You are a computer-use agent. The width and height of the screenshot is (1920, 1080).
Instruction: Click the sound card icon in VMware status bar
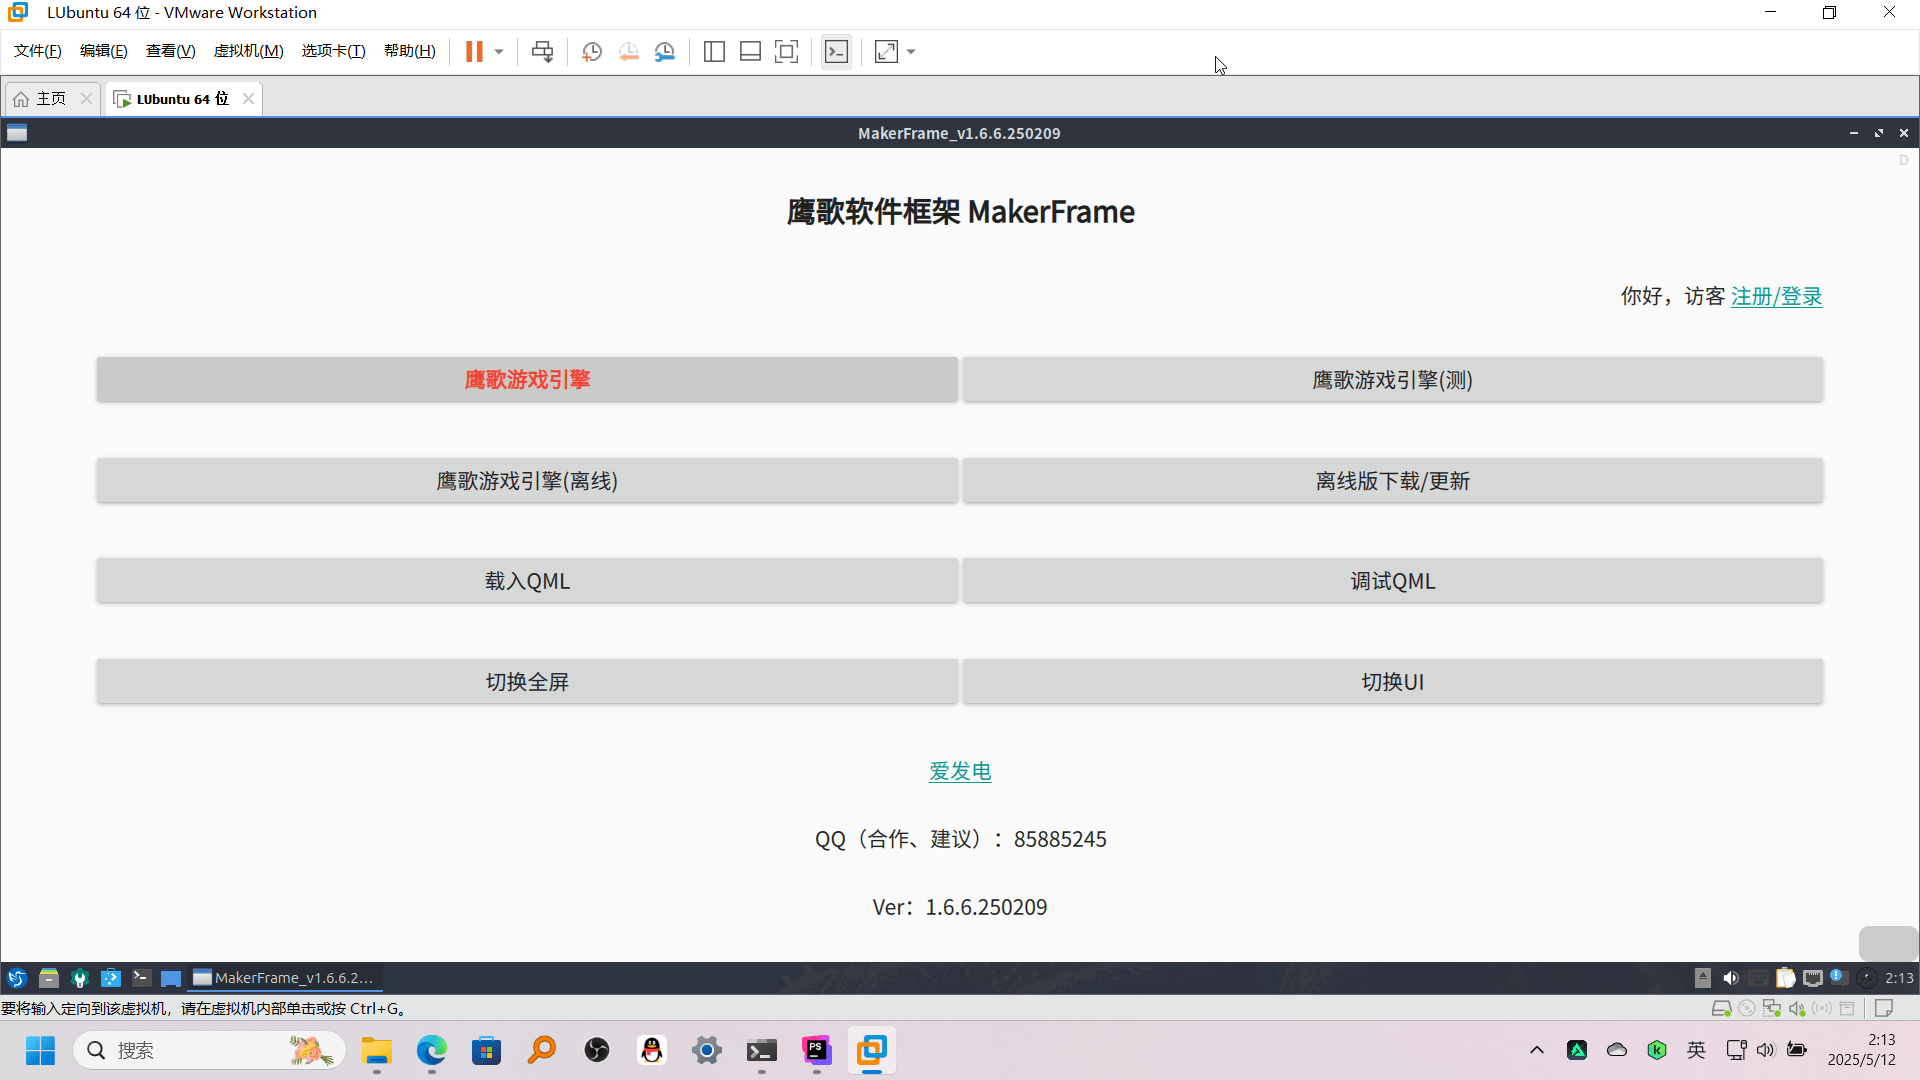click(x=1797, y=1008)
